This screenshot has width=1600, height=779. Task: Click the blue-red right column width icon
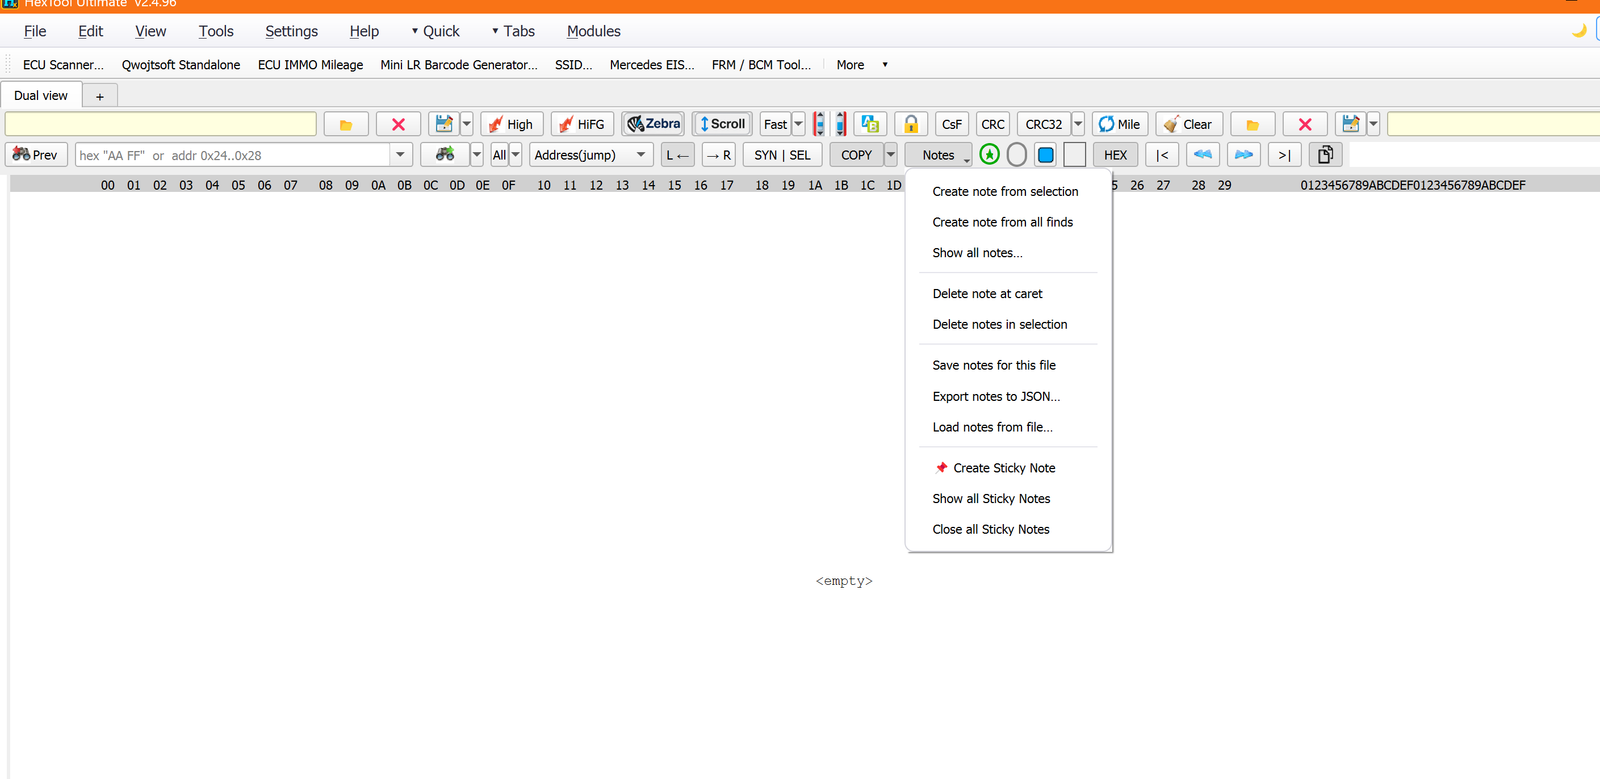click(841, 124)
